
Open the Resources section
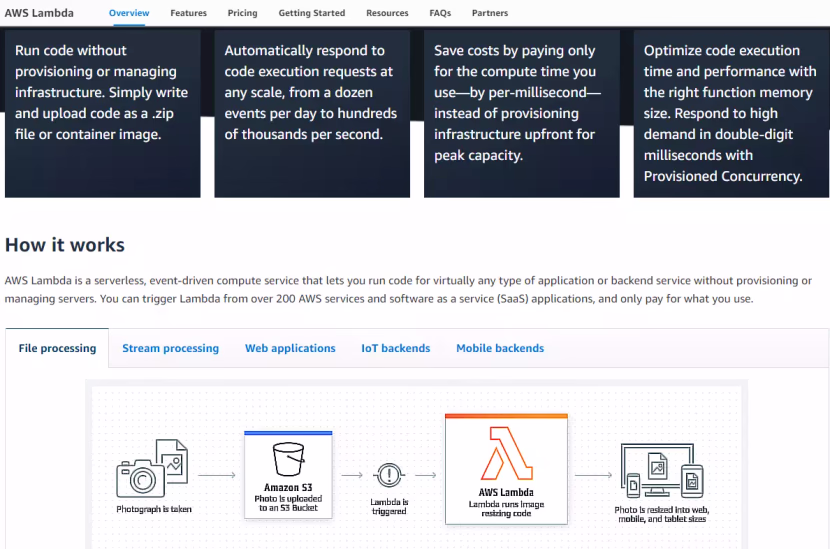[387, 13]
